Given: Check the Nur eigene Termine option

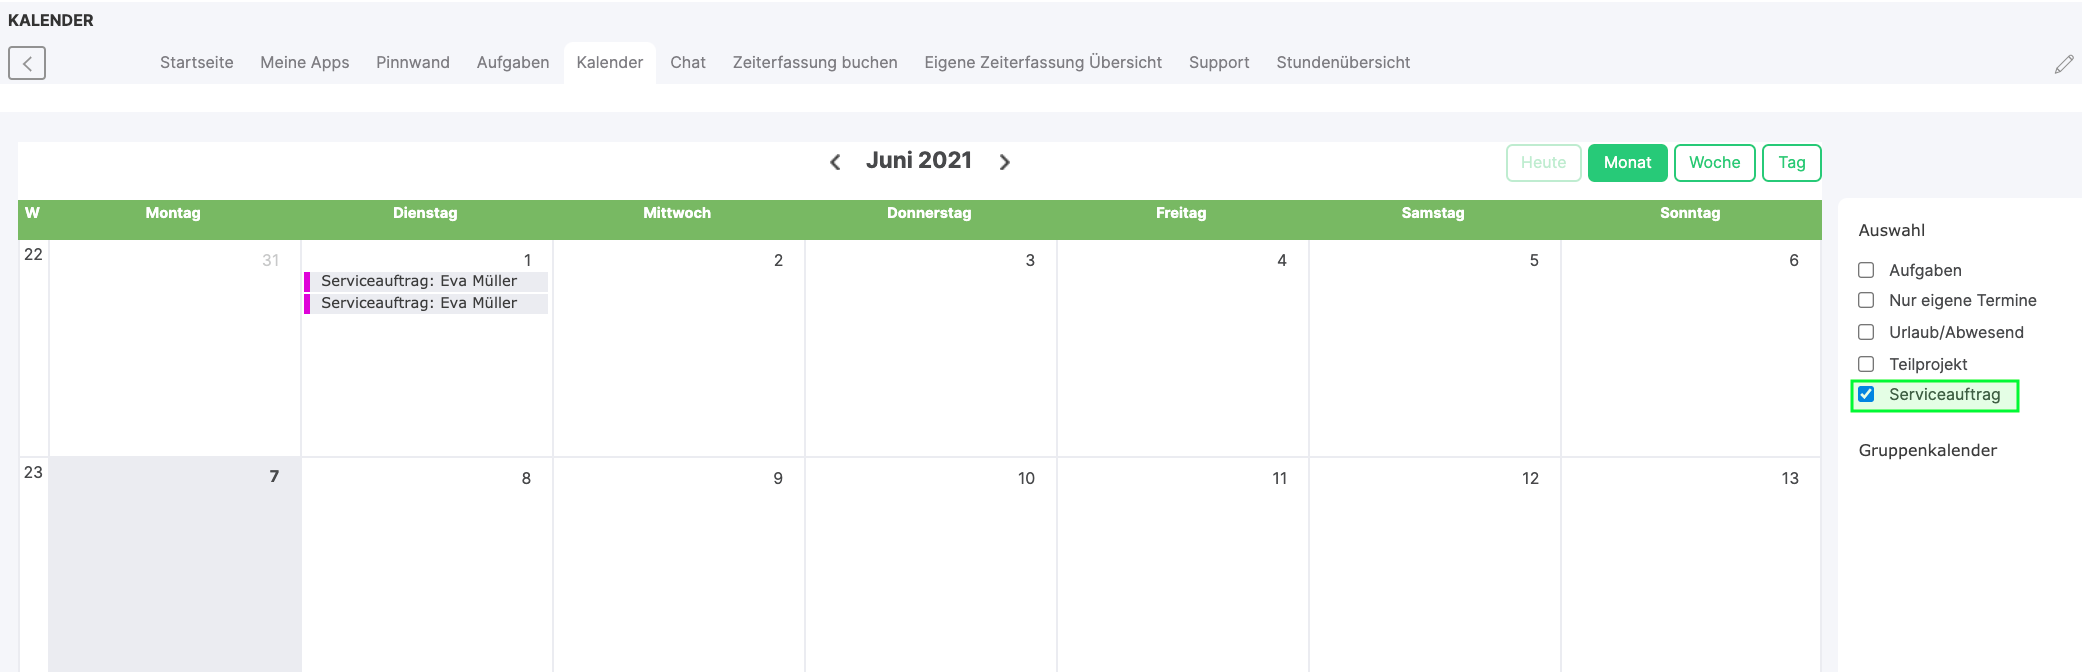Looking at the screenshot, I should (1866, 300).
